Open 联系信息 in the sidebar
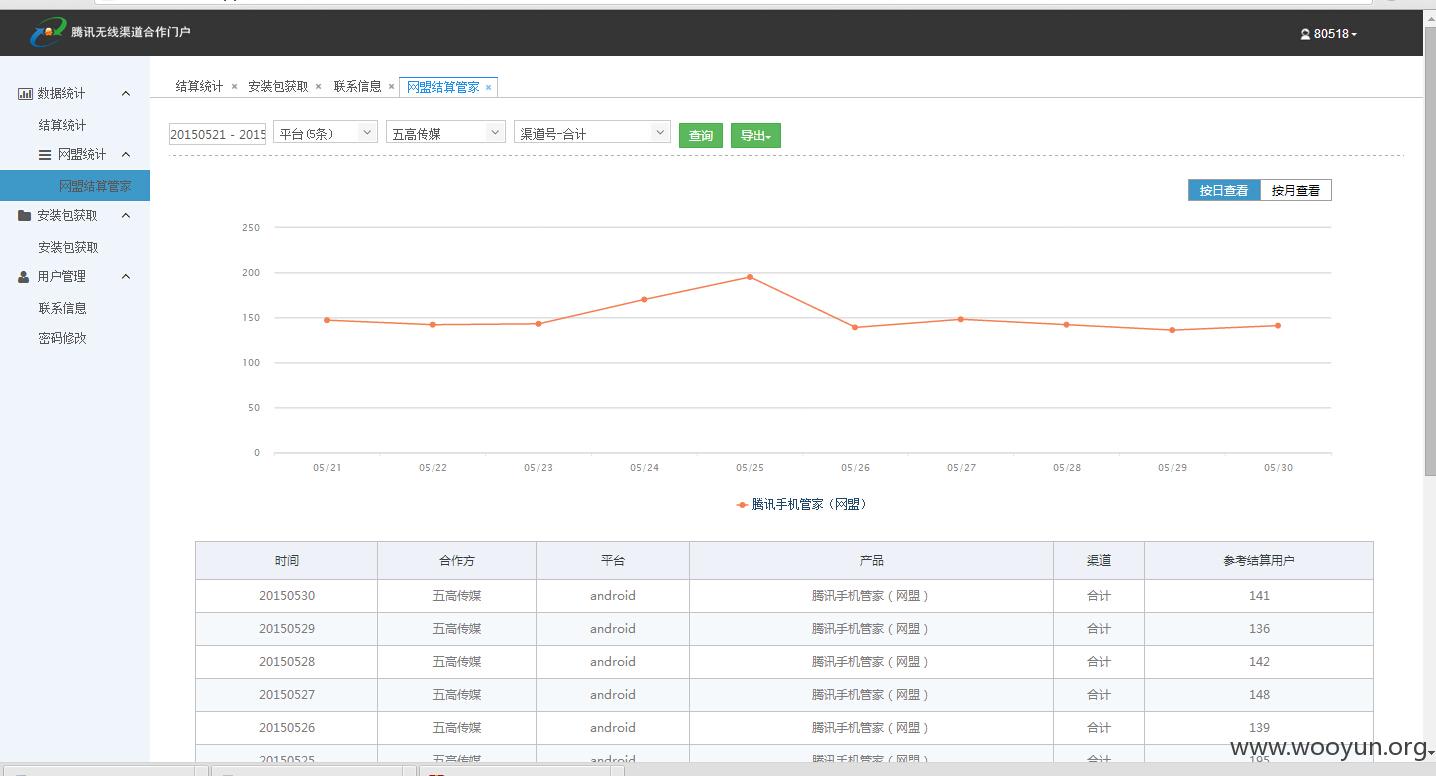The image size is (1436, 776). tap(62, 308)
